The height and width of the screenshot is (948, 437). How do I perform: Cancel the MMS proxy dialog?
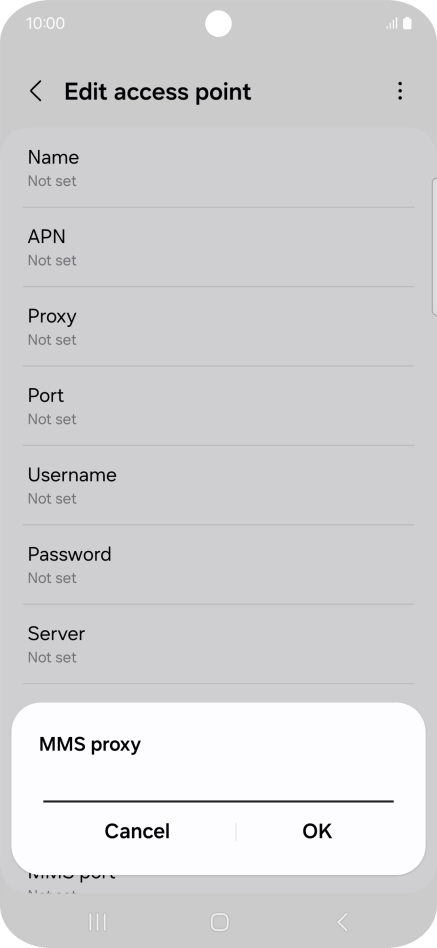(x=137, y=831)
